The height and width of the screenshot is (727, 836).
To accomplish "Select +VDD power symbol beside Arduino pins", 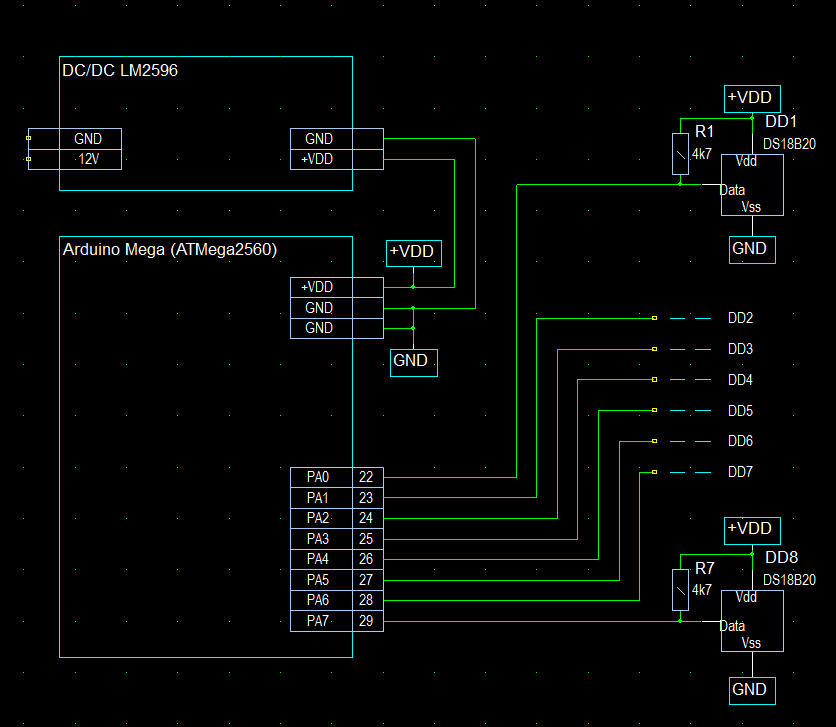I will (x=412, y=252).
